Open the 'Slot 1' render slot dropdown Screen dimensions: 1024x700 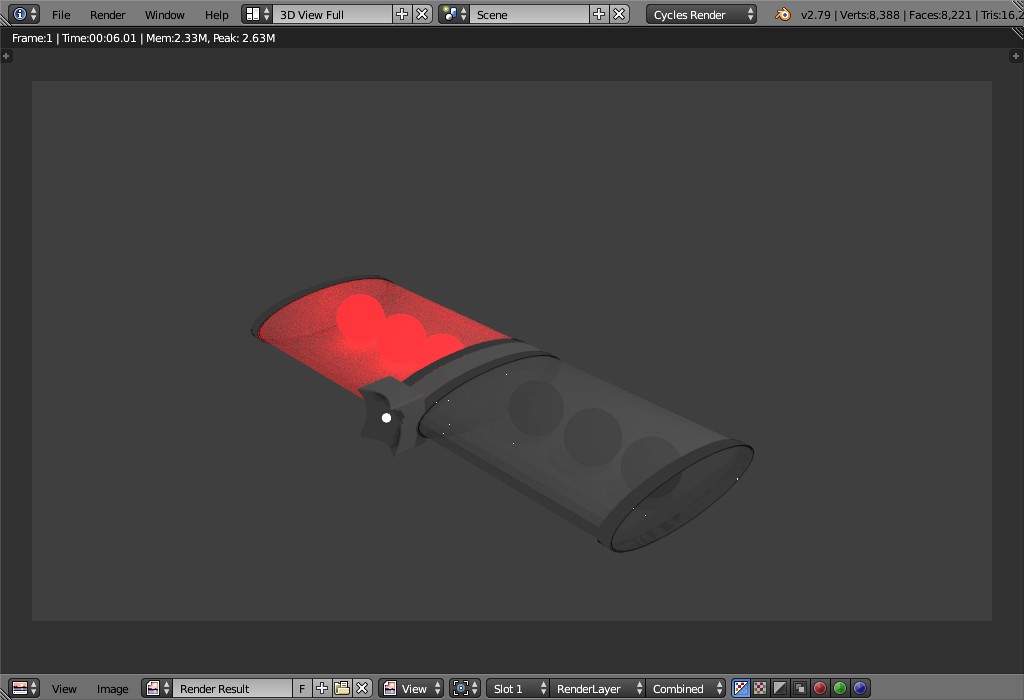pos(517,688)
